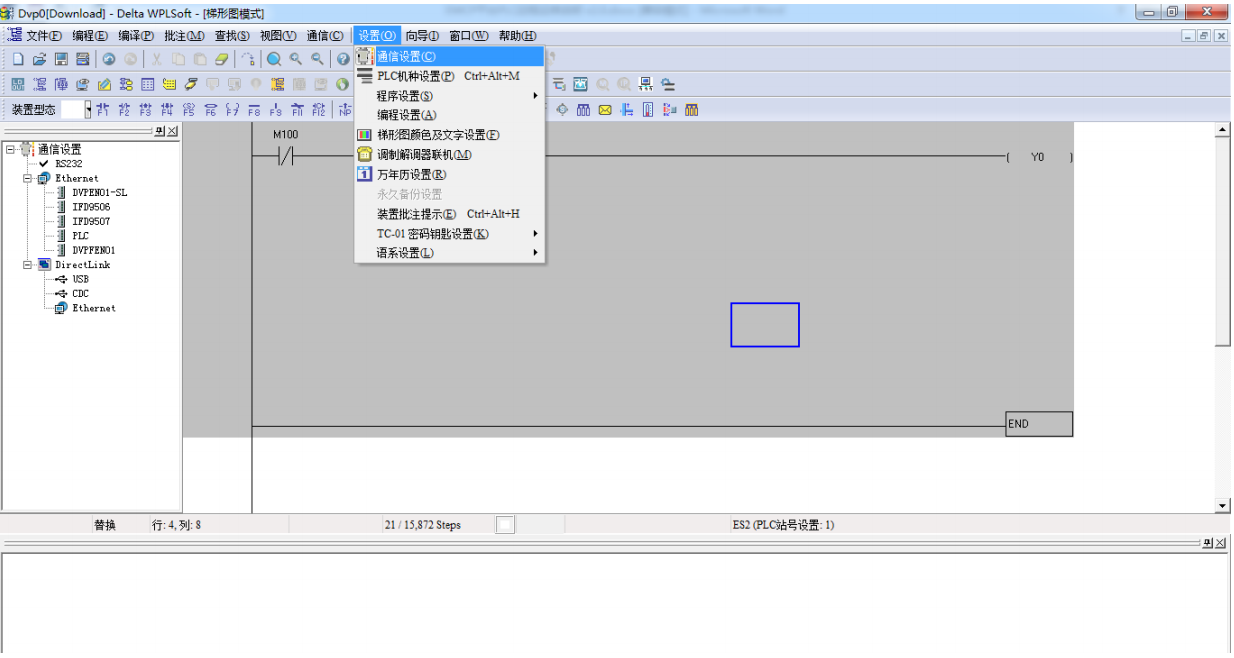Select IFD9507 tree node
Viewport: 1234px width, 658px height.
91,221
